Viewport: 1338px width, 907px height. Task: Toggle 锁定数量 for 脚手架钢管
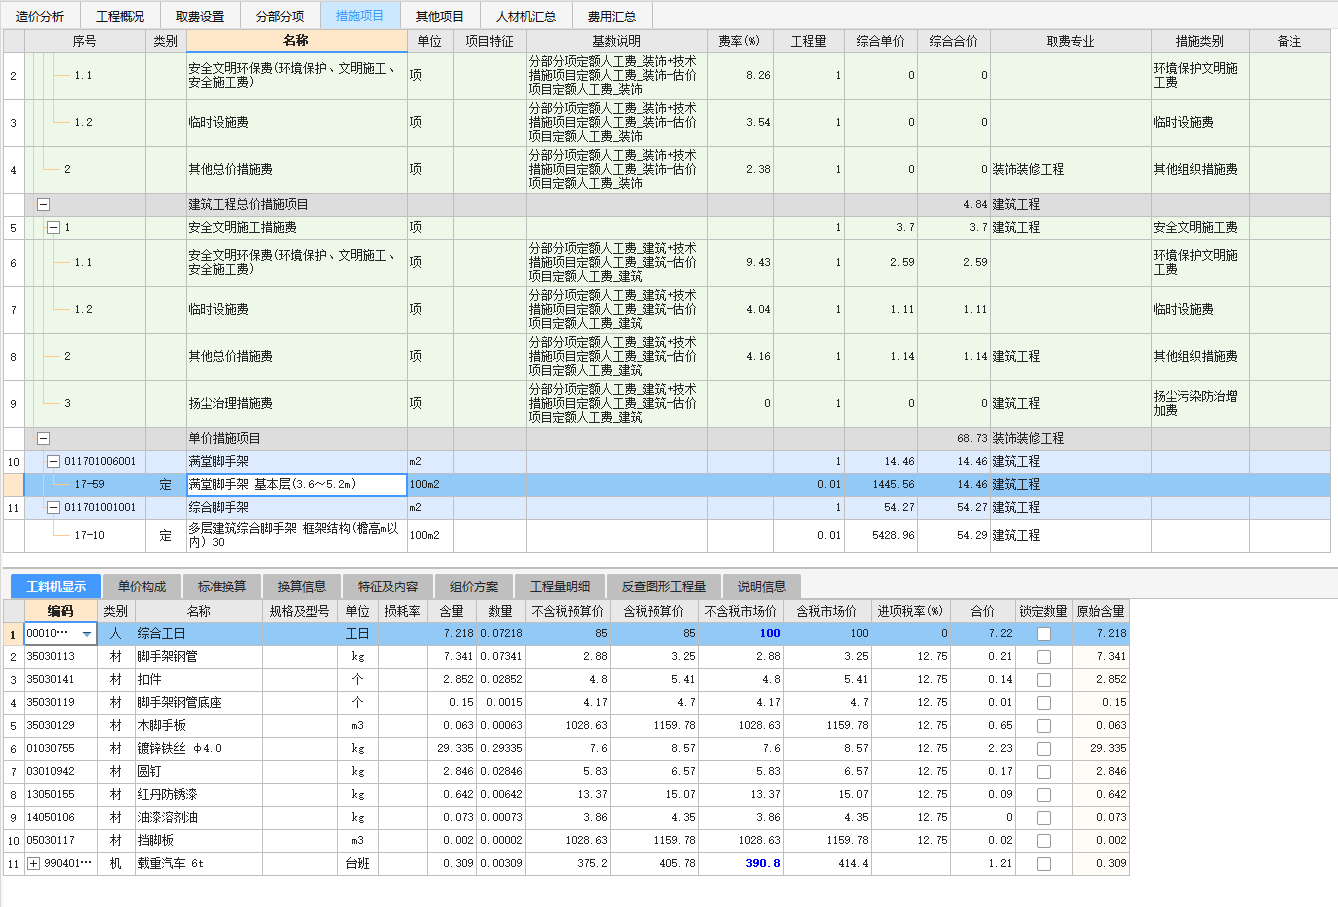tap(1044, 657)
